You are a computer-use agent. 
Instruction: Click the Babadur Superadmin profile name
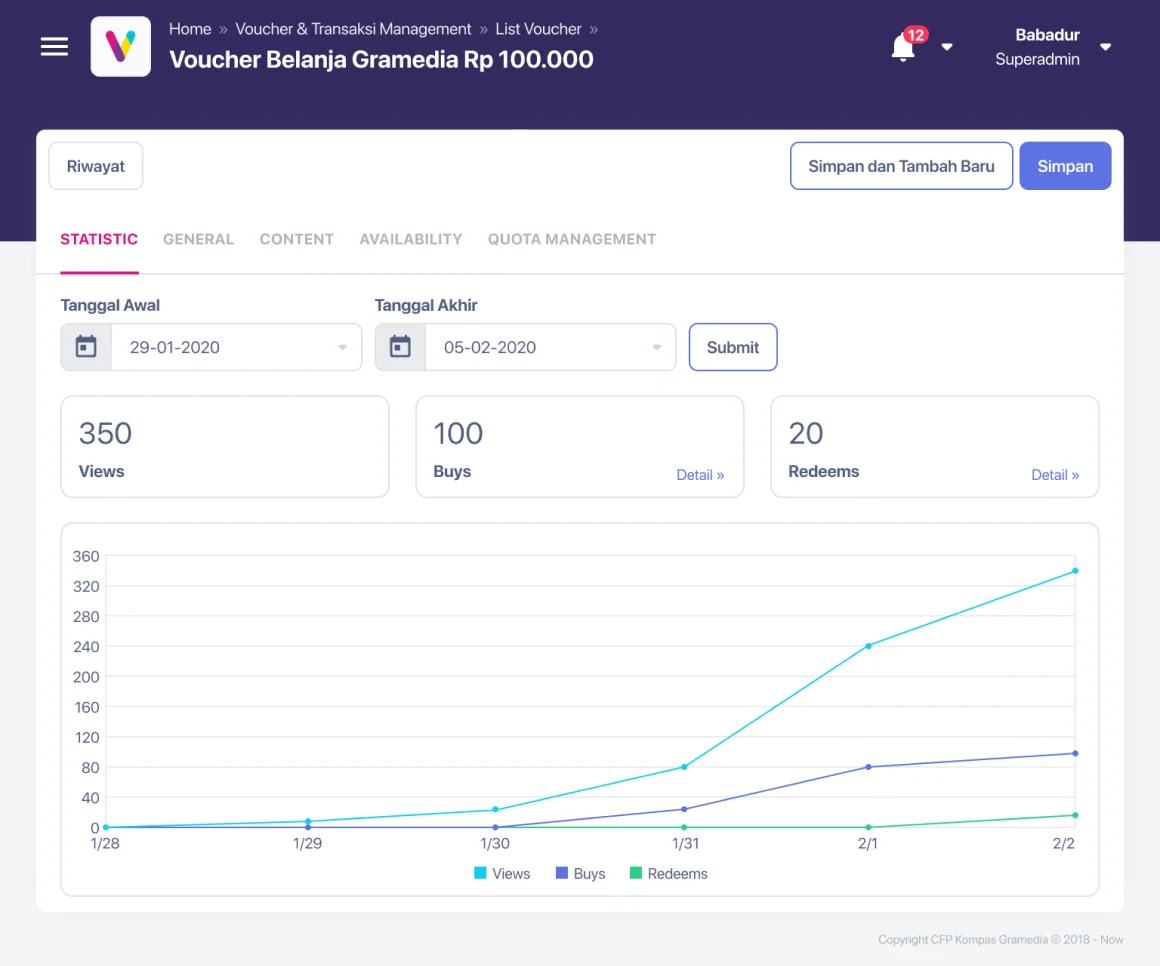tap(1037, 47)
